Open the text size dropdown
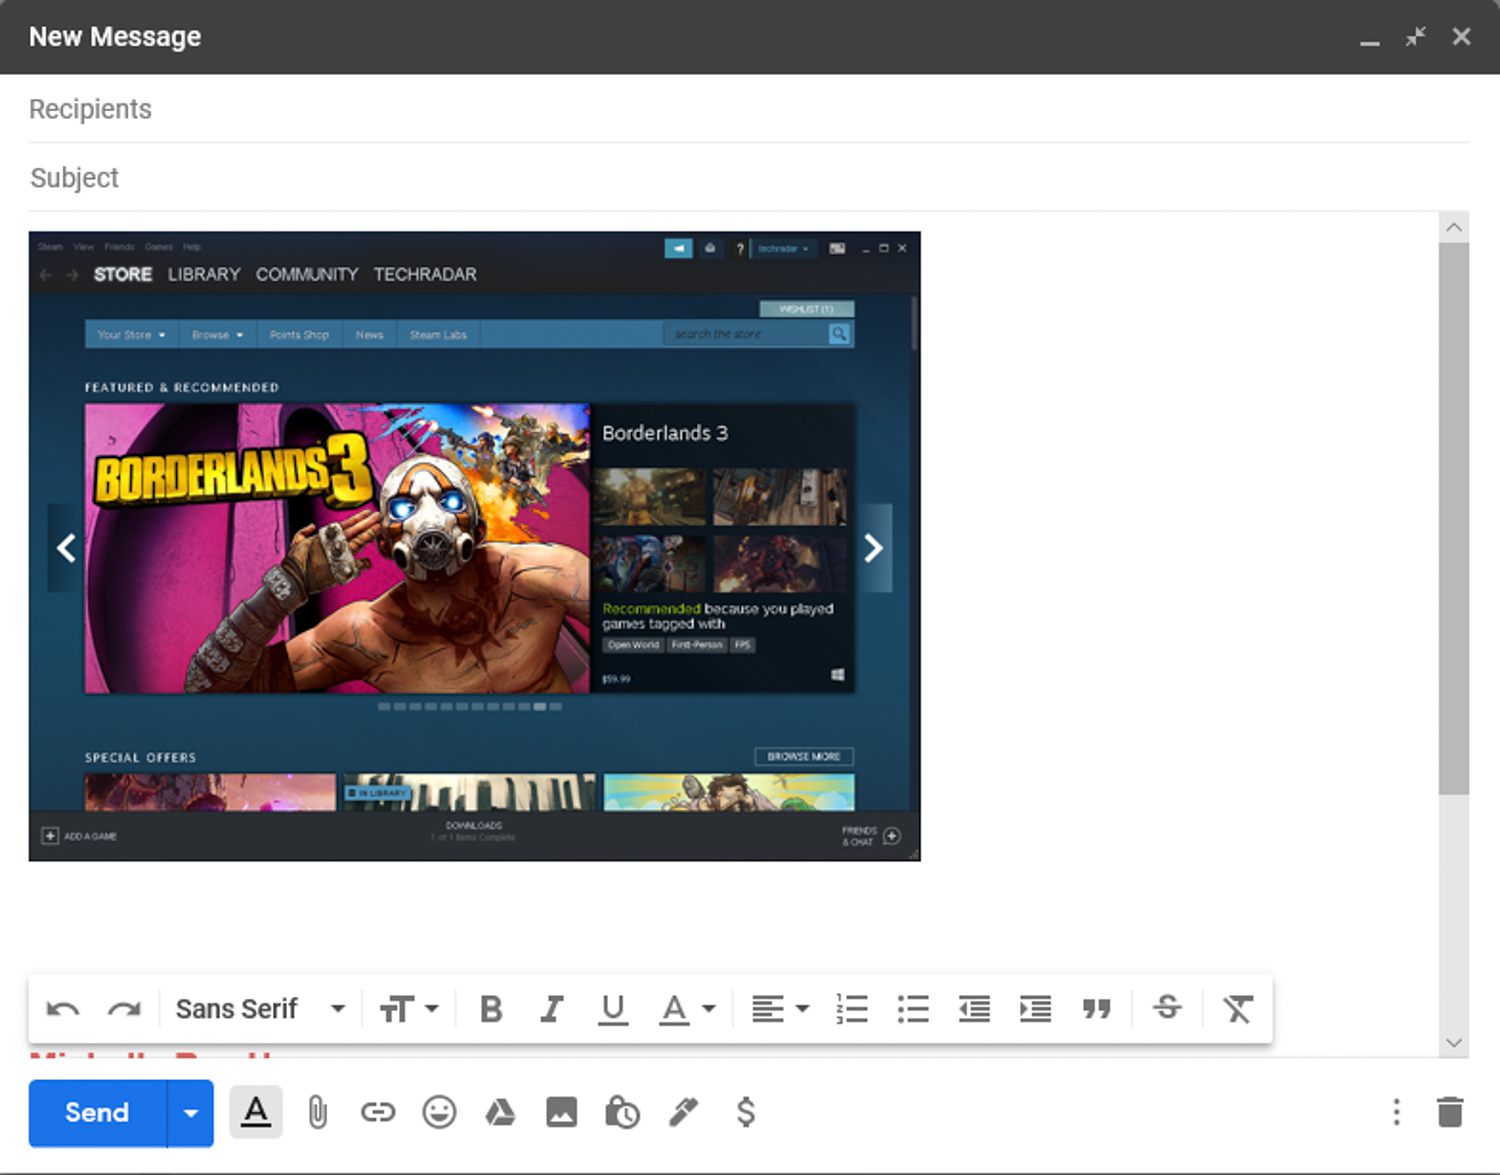1500x1175 pixels. 409,1009
